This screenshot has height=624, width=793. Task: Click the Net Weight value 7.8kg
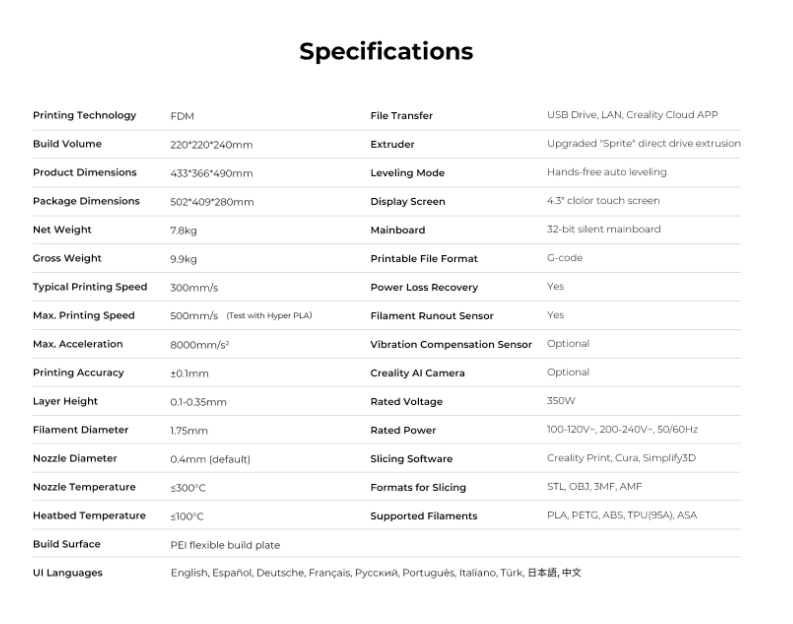[x=185, y=230]
